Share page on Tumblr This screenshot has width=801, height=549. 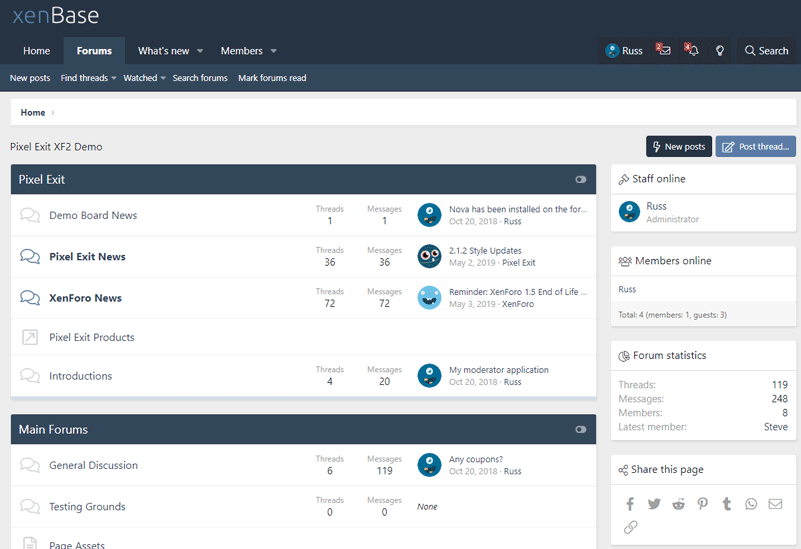click(727, 504)
